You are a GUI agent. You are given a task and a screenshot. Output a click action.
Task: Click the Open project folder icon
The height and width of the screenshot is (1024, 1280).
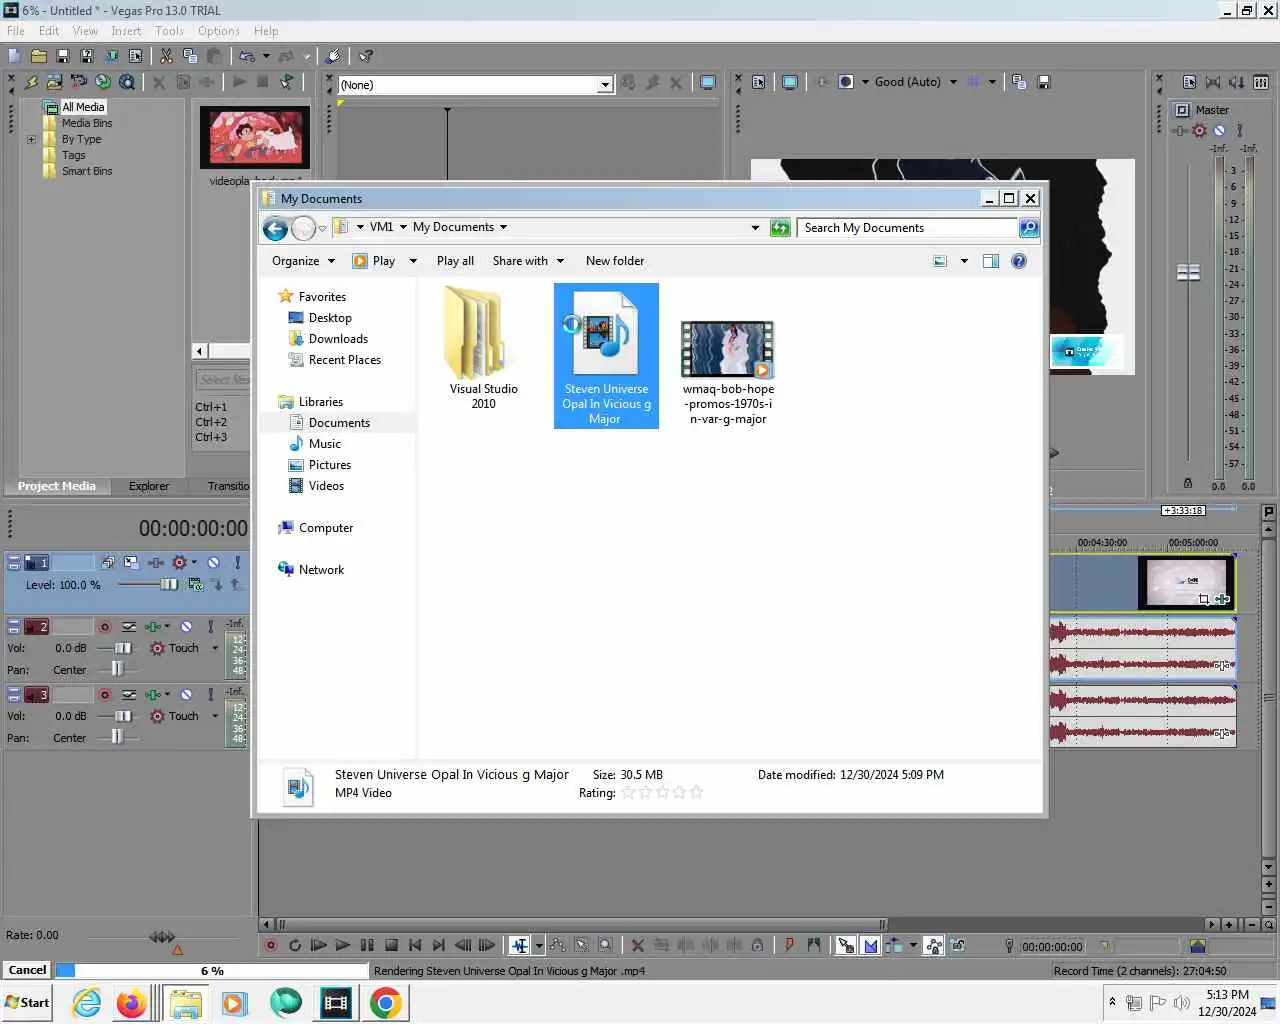tap(39, 56)
